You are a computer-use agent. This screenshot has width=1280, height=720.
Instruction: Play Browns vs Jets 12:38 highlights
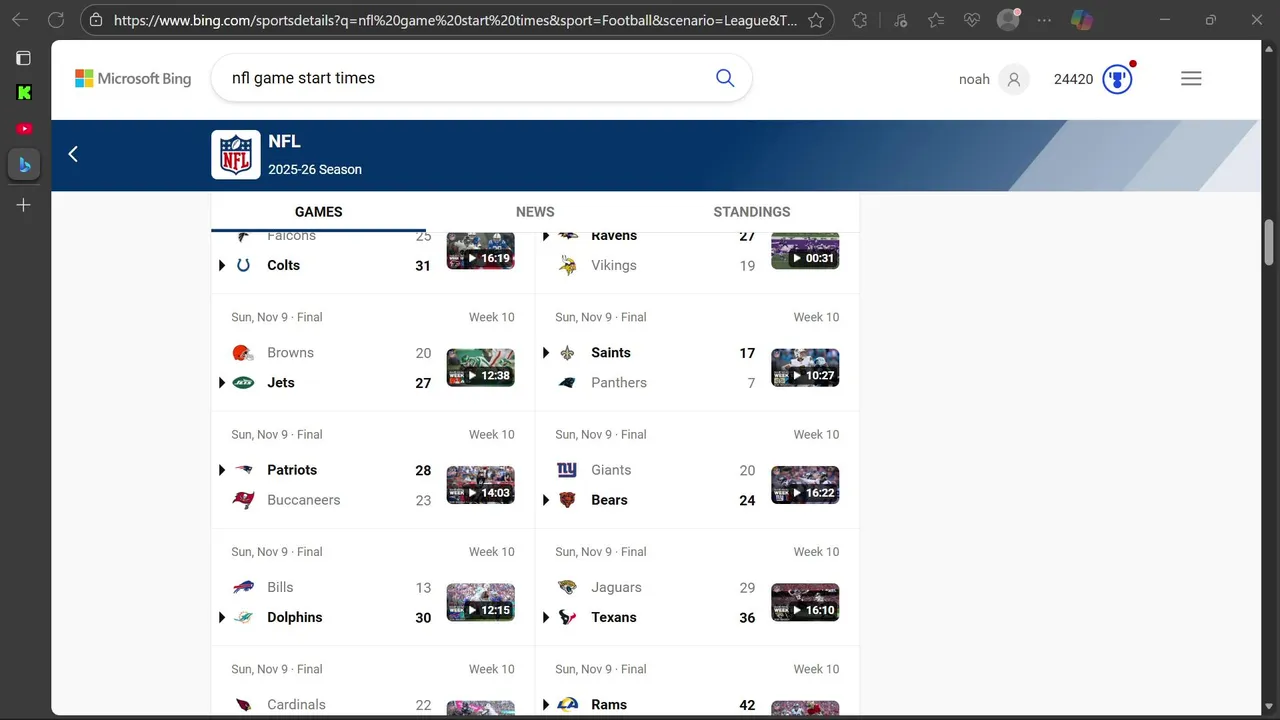(x=481, y=367)
